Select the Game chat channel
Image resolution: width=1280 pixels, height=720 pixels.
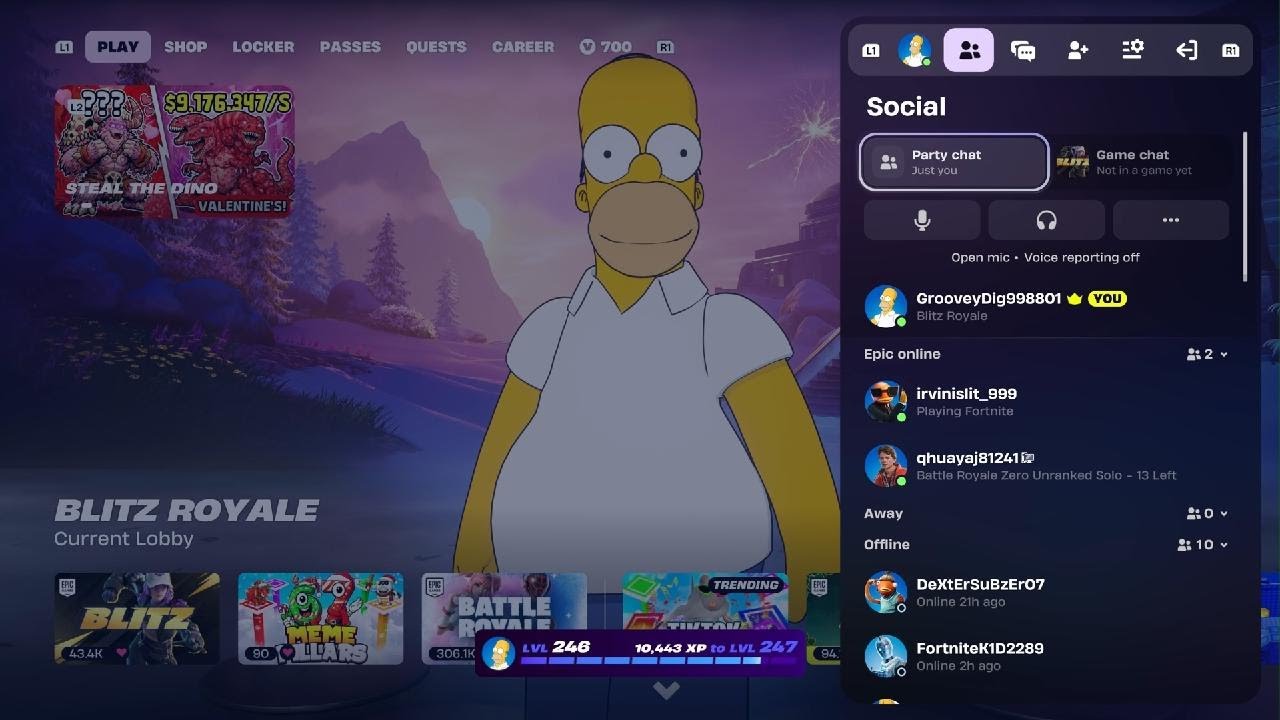pyautogui.click(x=1144, y=162)
